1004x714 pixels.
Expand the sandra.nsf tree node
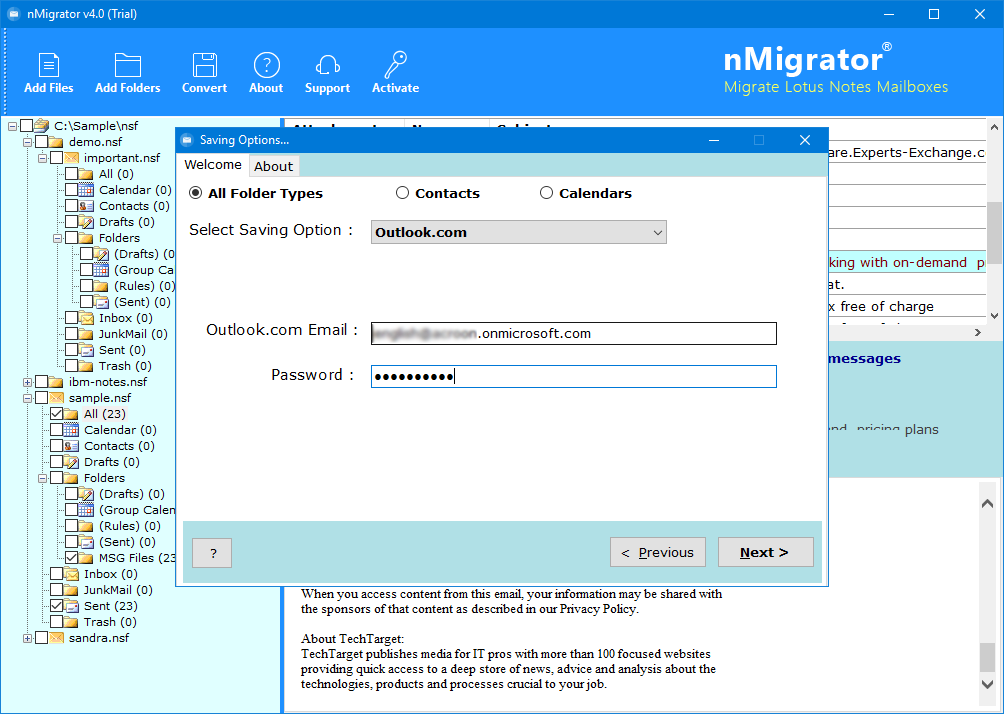(28, 638)
